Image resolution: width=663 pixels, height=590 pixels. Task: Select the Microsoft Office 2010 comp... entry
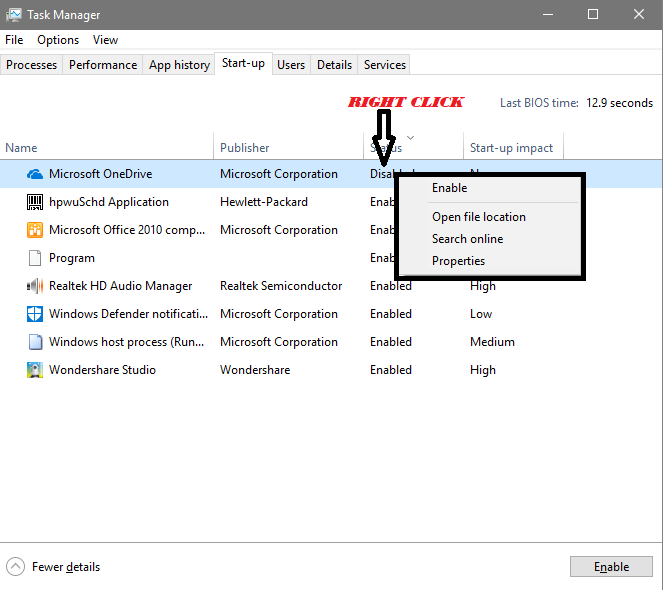[127, 230]
